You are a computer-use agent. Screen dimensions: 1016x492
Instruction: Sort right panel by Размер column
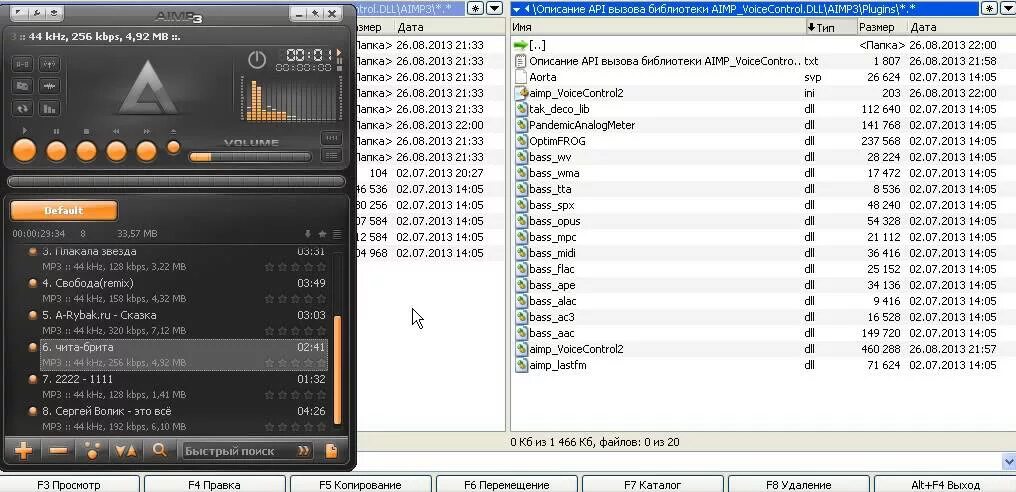click(x=882, y=27)
